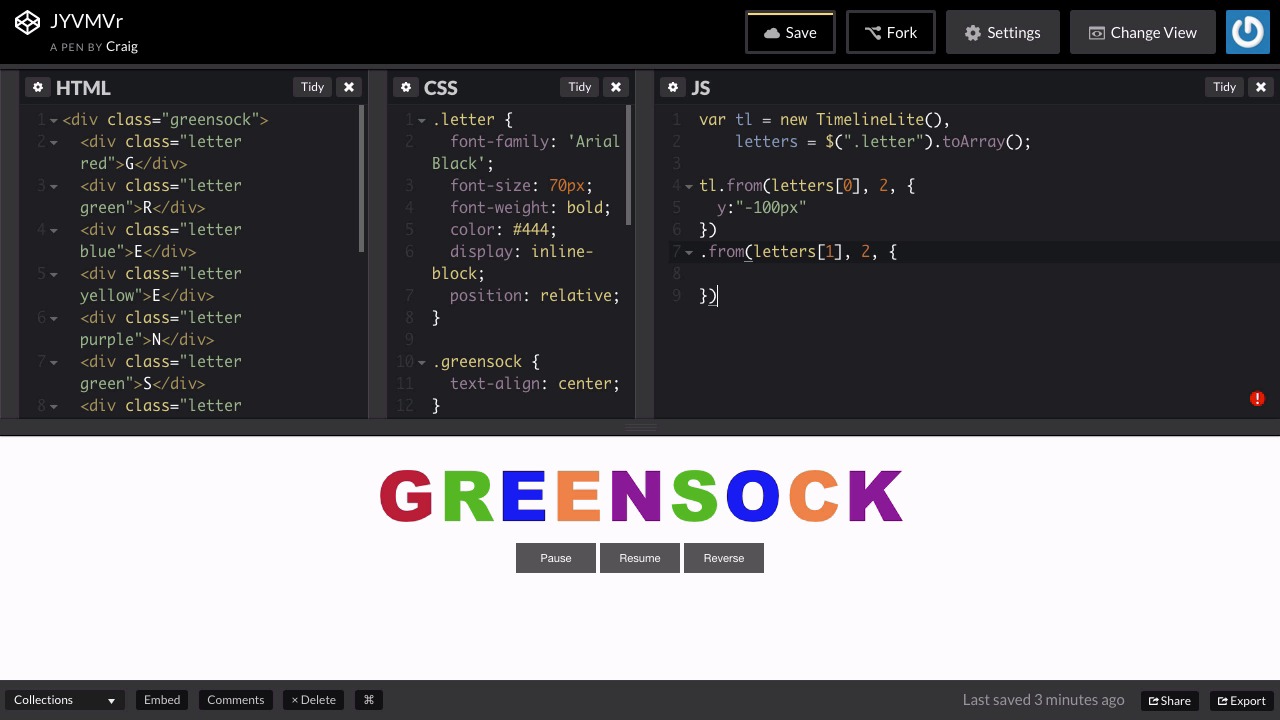Open pen Settings

pyautogui.click(x=1003, y=32)
